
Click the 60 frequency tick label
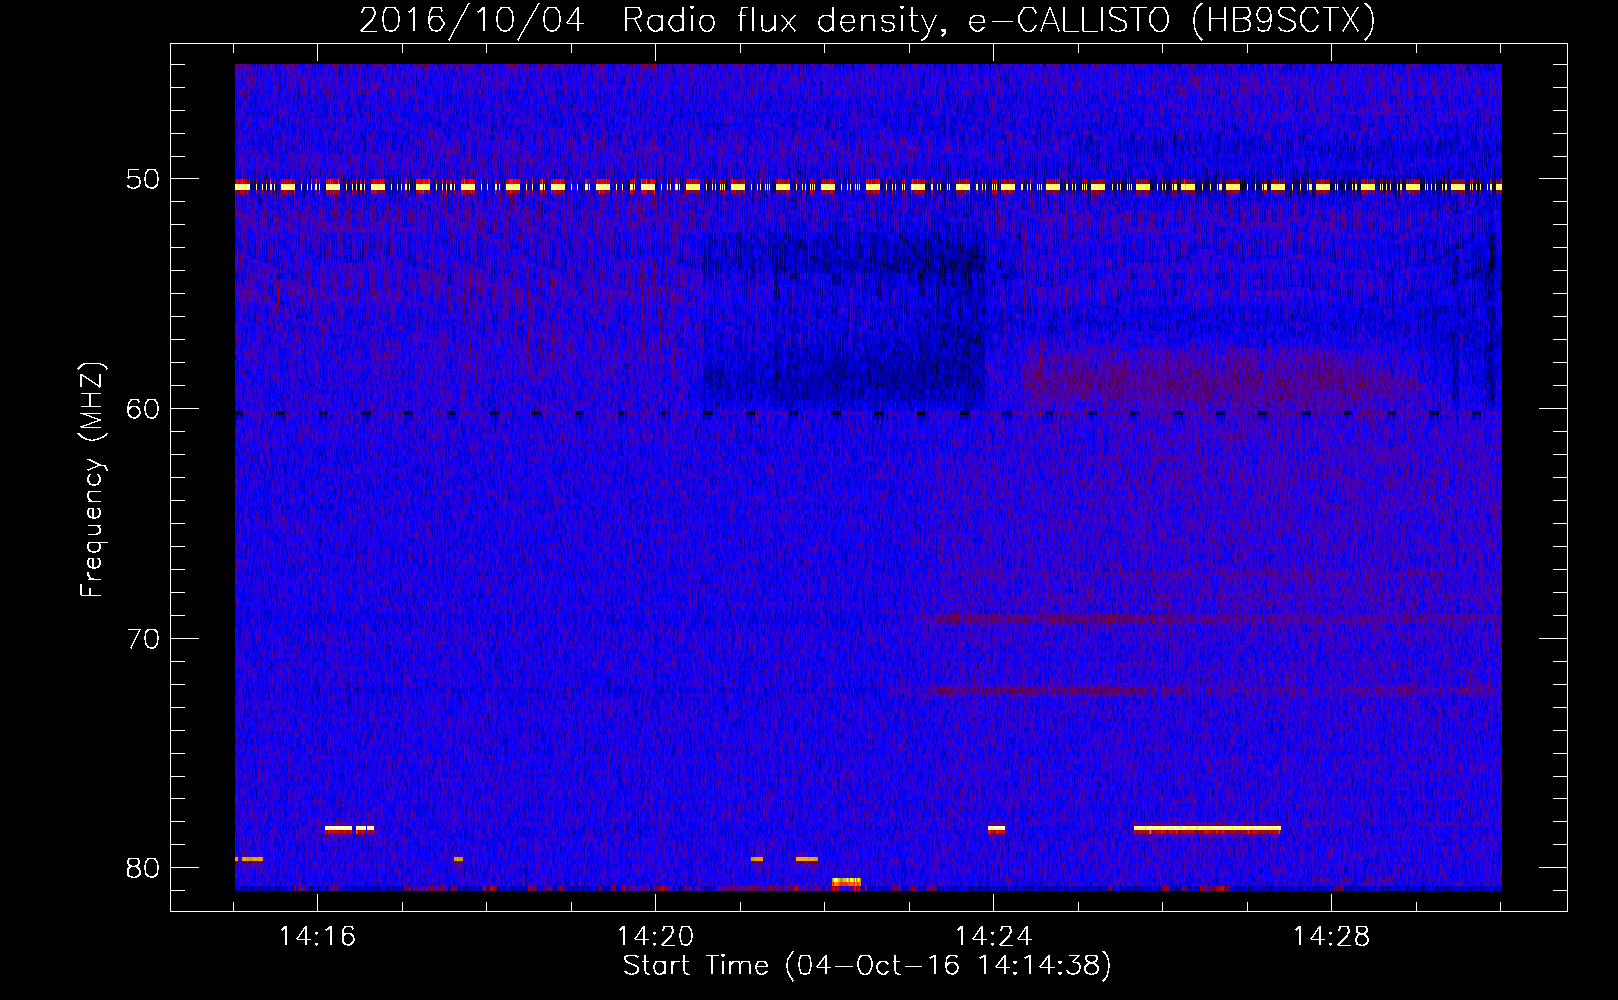tap(143, 408)
